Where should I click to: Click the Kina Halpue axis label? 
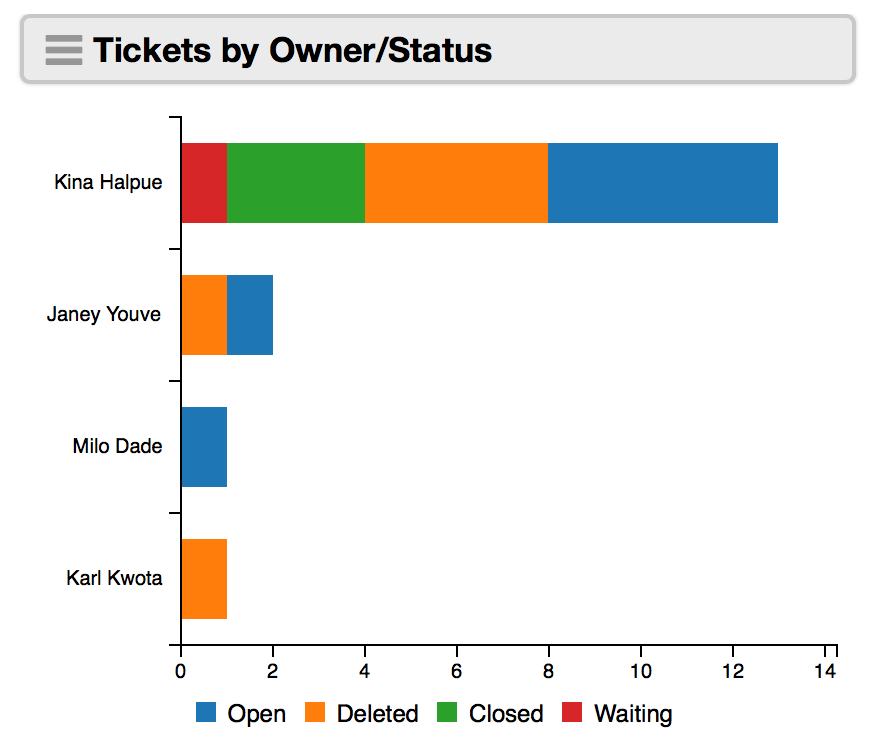tap(108, 182)
